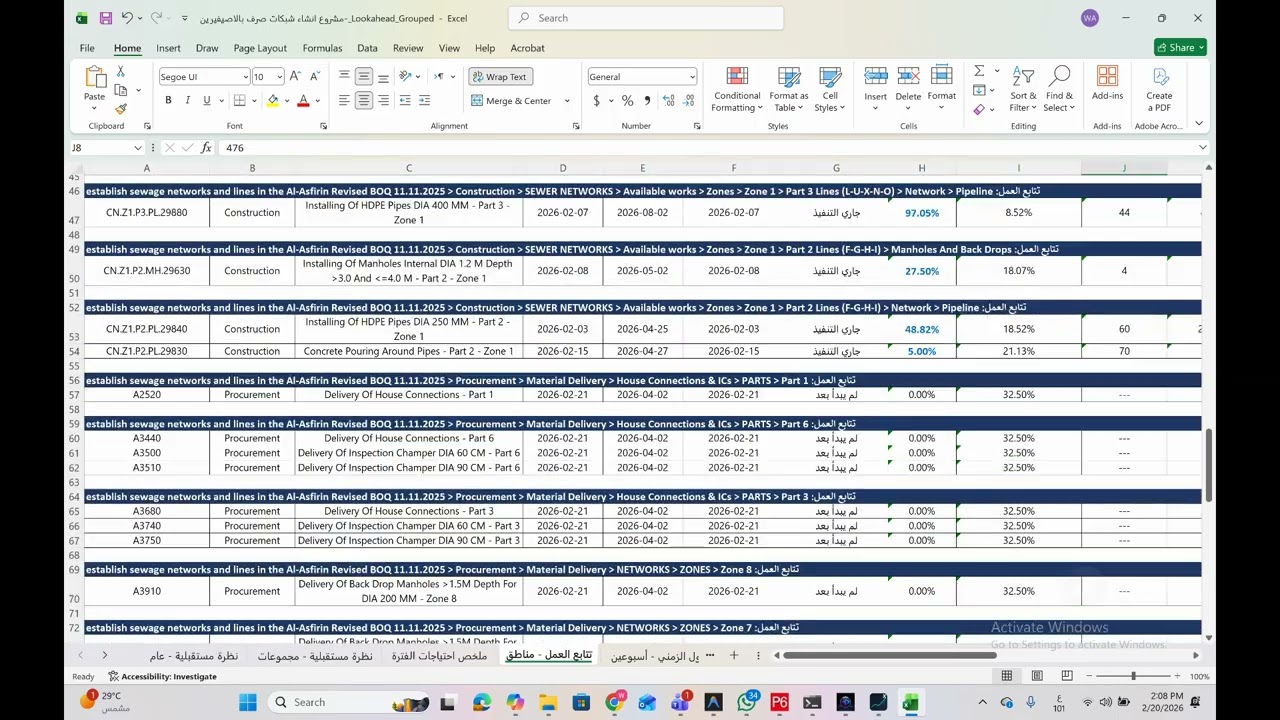Click Accessibility: Investigate status
Viewport: 1280px width, 720px height.
162,676
